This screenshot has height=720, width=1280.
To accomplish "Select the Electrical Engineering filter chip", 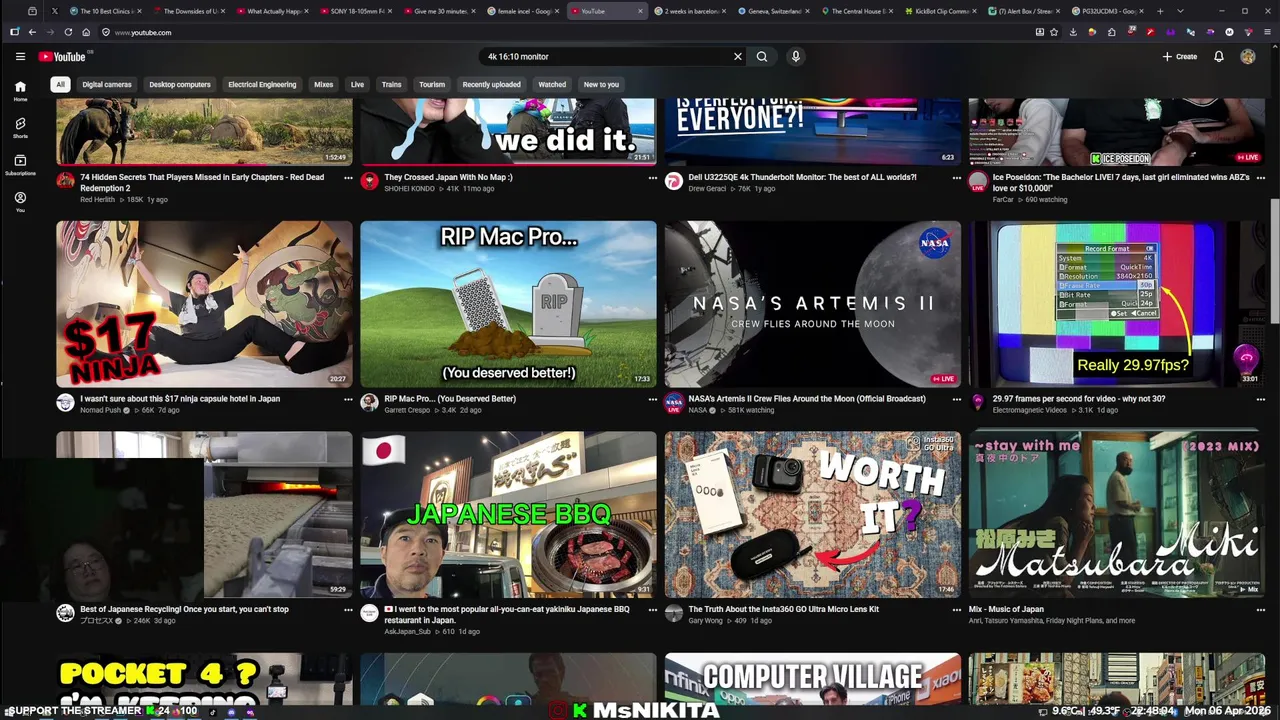I will click(x=262, y=85).
